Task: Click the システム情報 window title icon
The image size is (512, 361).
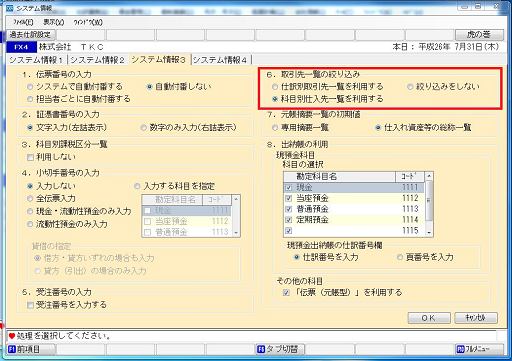Action: click(10, 8)
